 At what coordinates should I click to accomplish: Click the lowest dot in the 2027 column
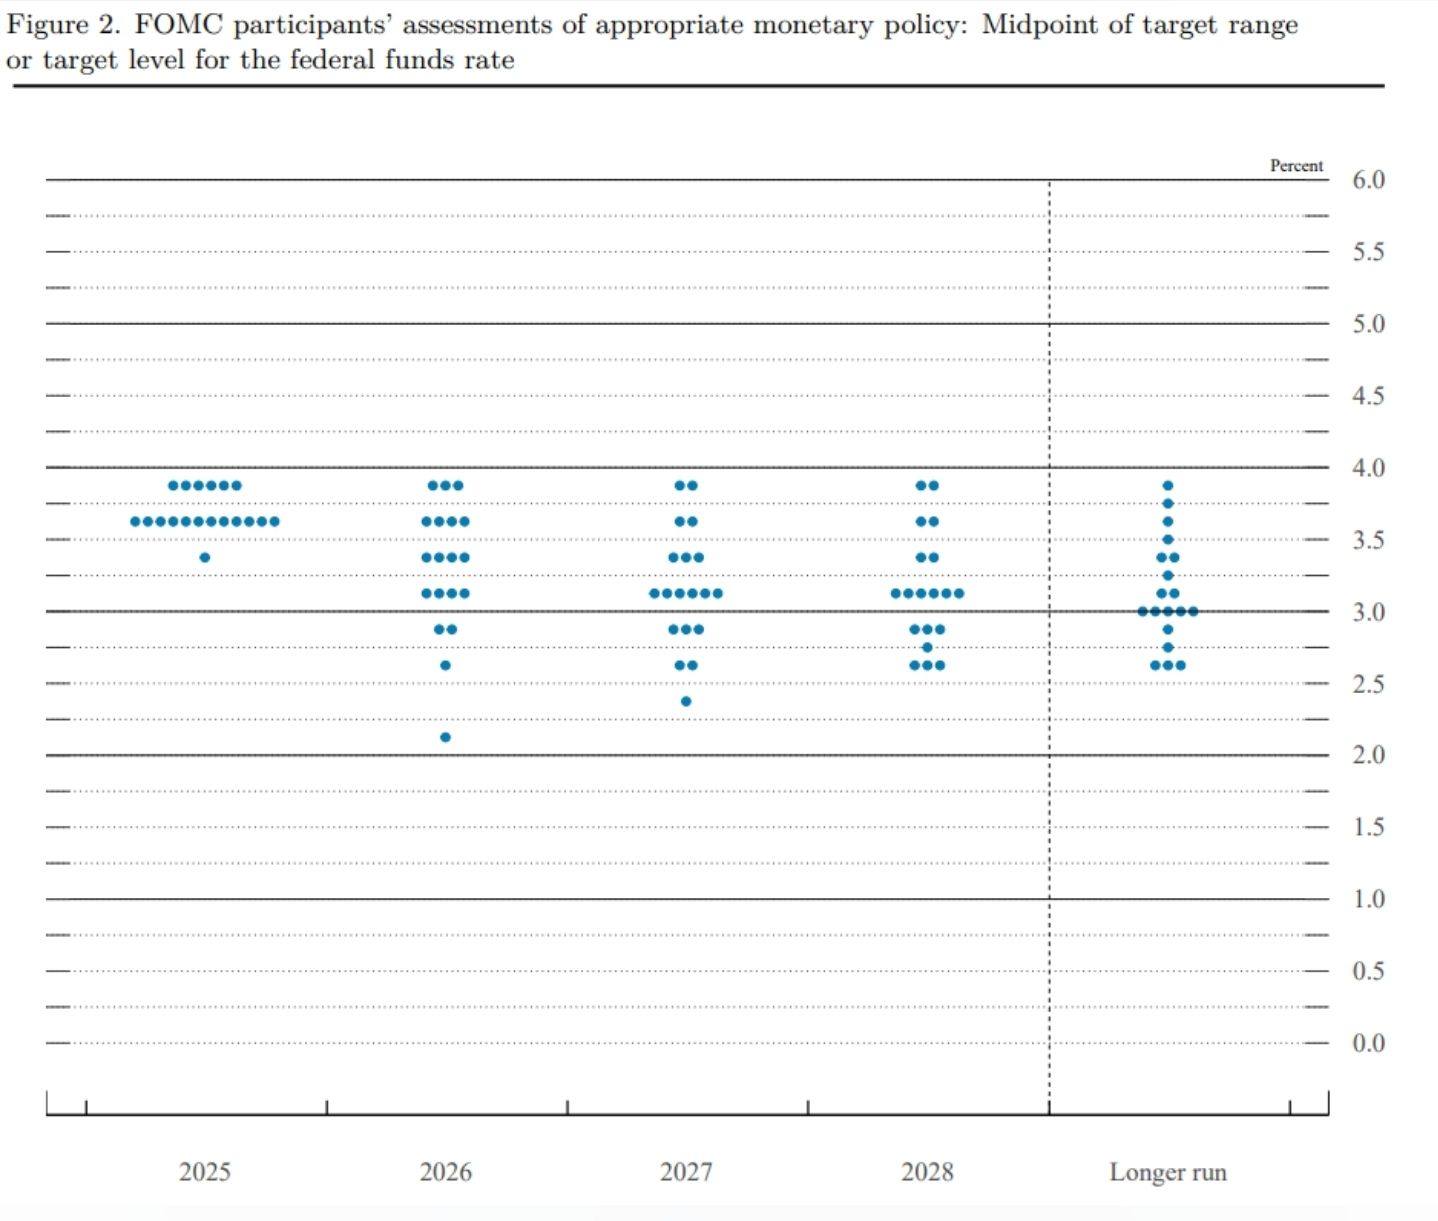coord(686,701)
